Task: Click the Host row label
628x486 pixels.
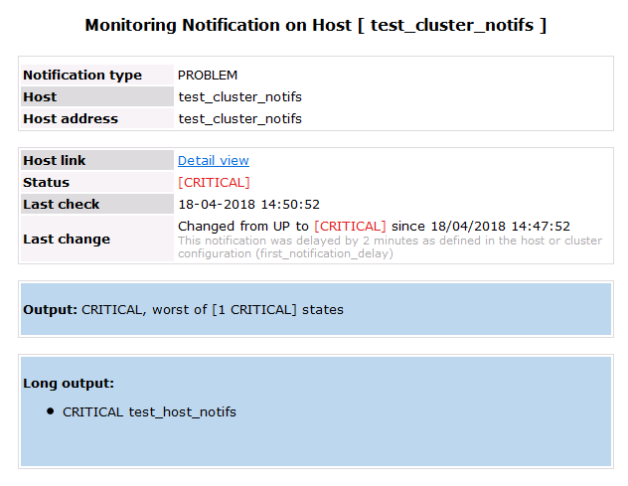Action: pos(39,97)
